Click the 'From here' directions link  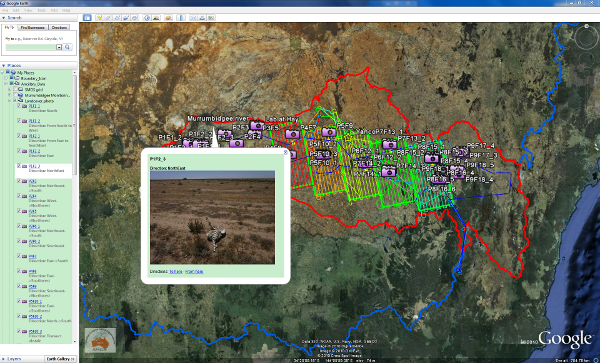tap(194, 272)
